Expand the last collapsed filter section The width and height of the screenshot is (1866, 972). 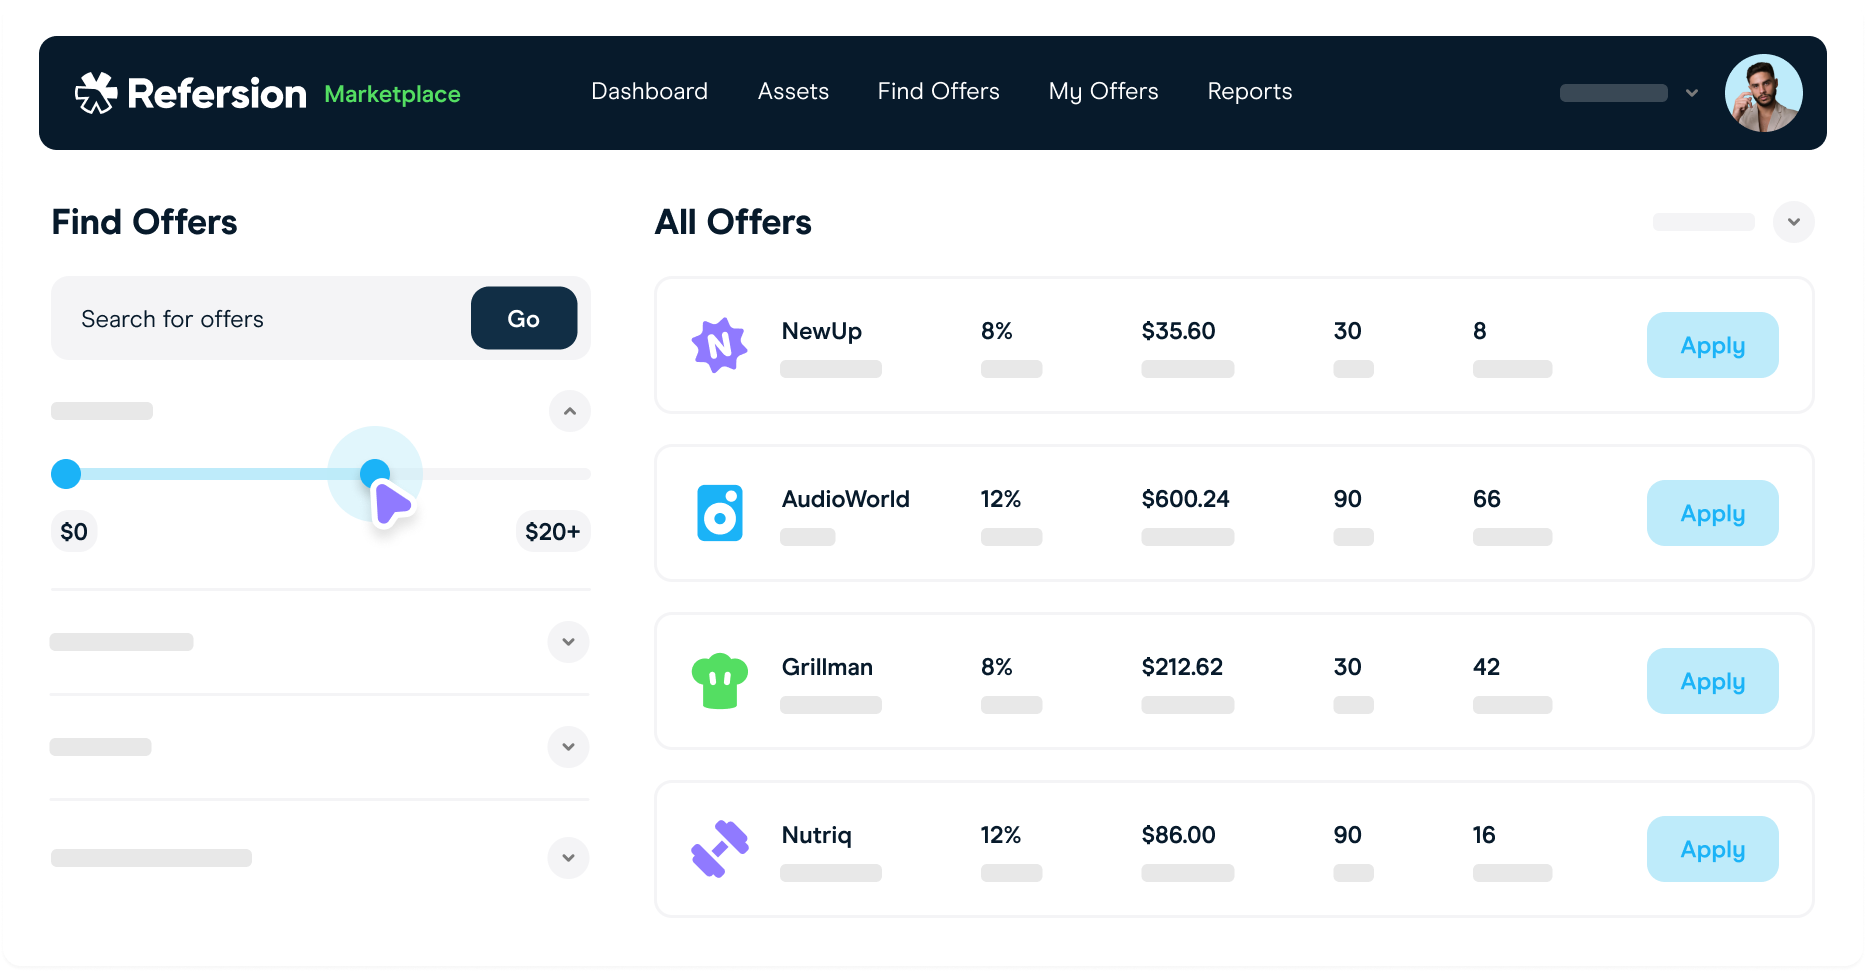coord(568,858)
